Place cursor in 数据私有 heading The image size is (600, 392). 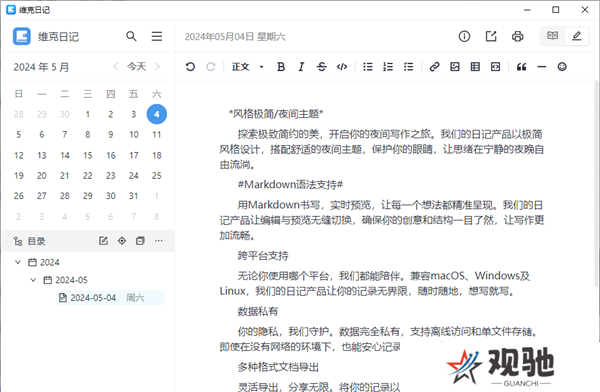click(x=258, y=312)
